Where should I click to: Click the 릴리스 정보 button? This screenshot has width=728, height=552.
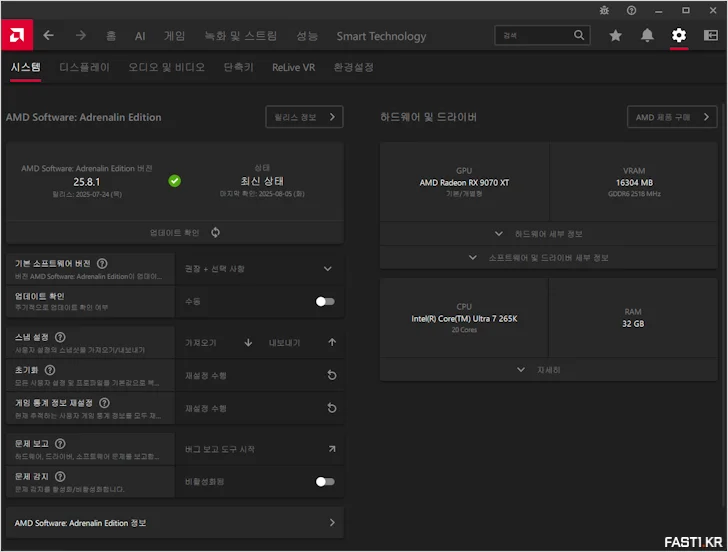click(x=305, y=117)
